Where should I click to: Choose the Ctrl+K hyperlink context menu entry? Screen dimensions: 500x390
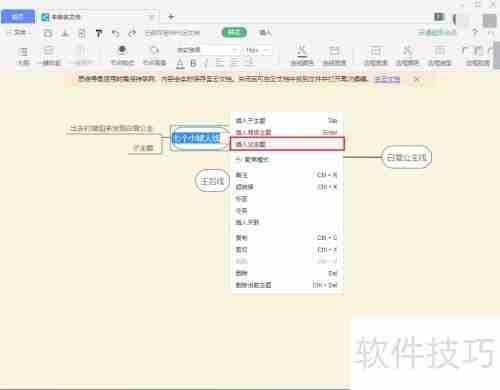[x=287, y=187]
